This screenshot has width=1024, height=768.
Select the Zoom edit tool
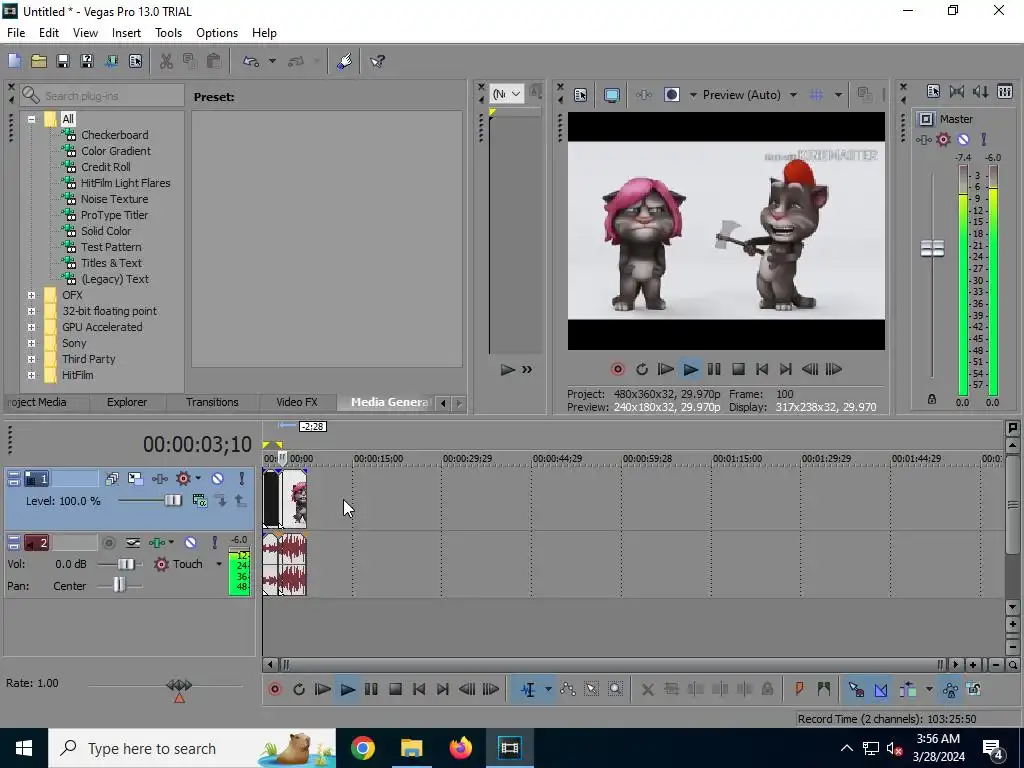(615, 689)
